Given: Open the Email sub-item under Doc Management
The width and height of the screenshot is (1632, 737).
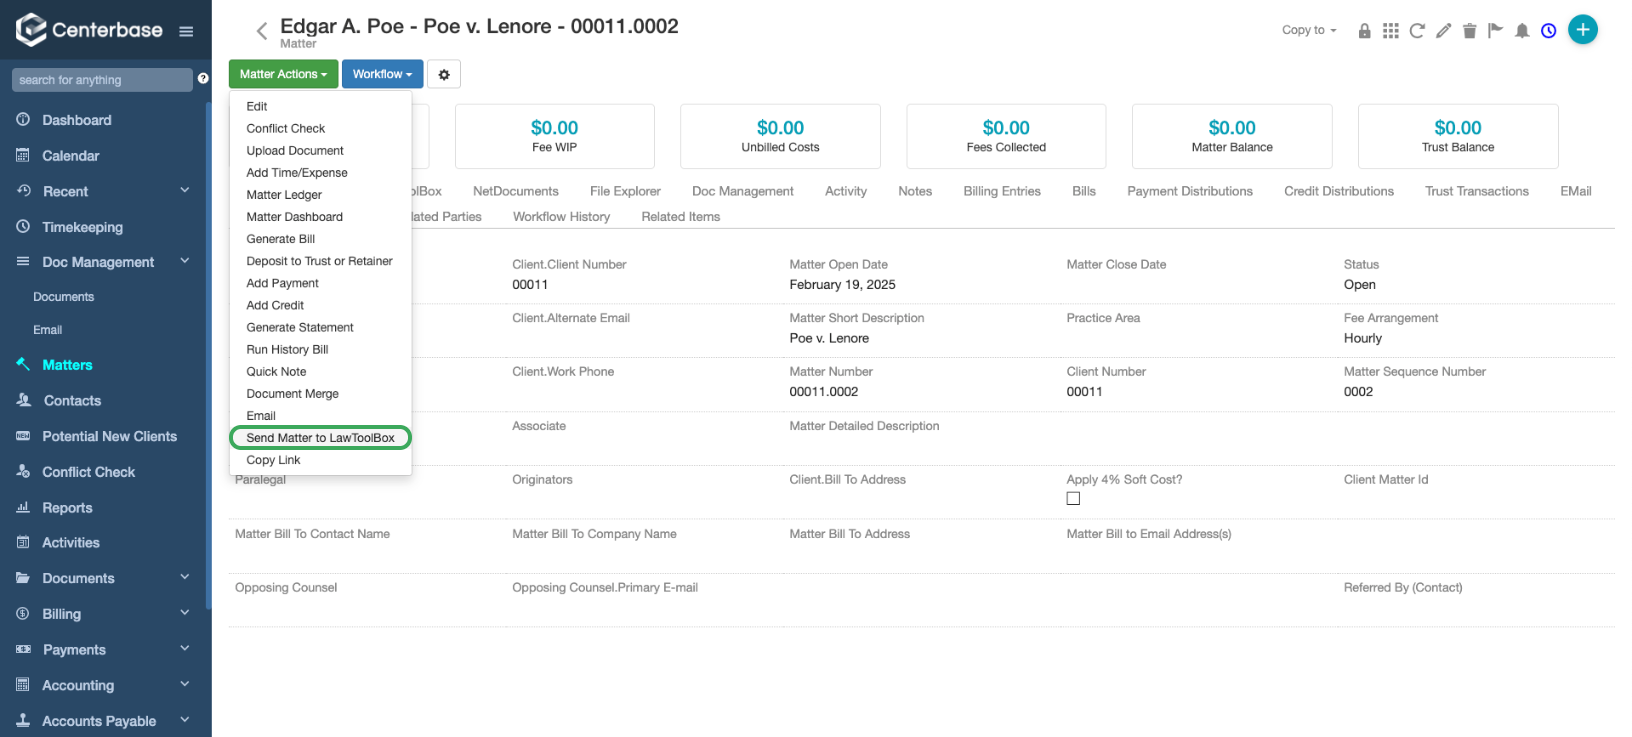Looking at the screenshot, I should pyautogui.click(x=48, y=330).
